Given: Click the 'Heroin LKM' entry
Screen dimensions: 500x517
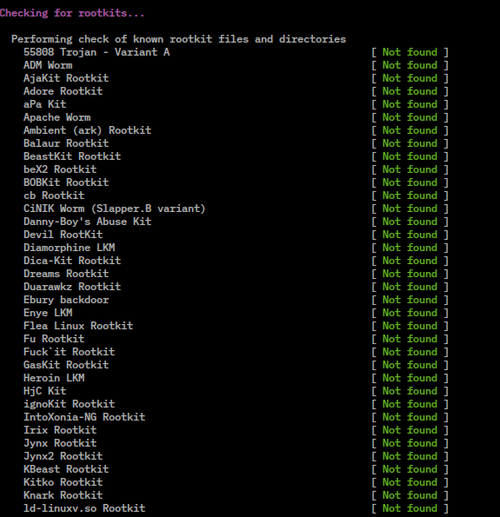Looking at the screenshot, I should [x=54, y=378].
